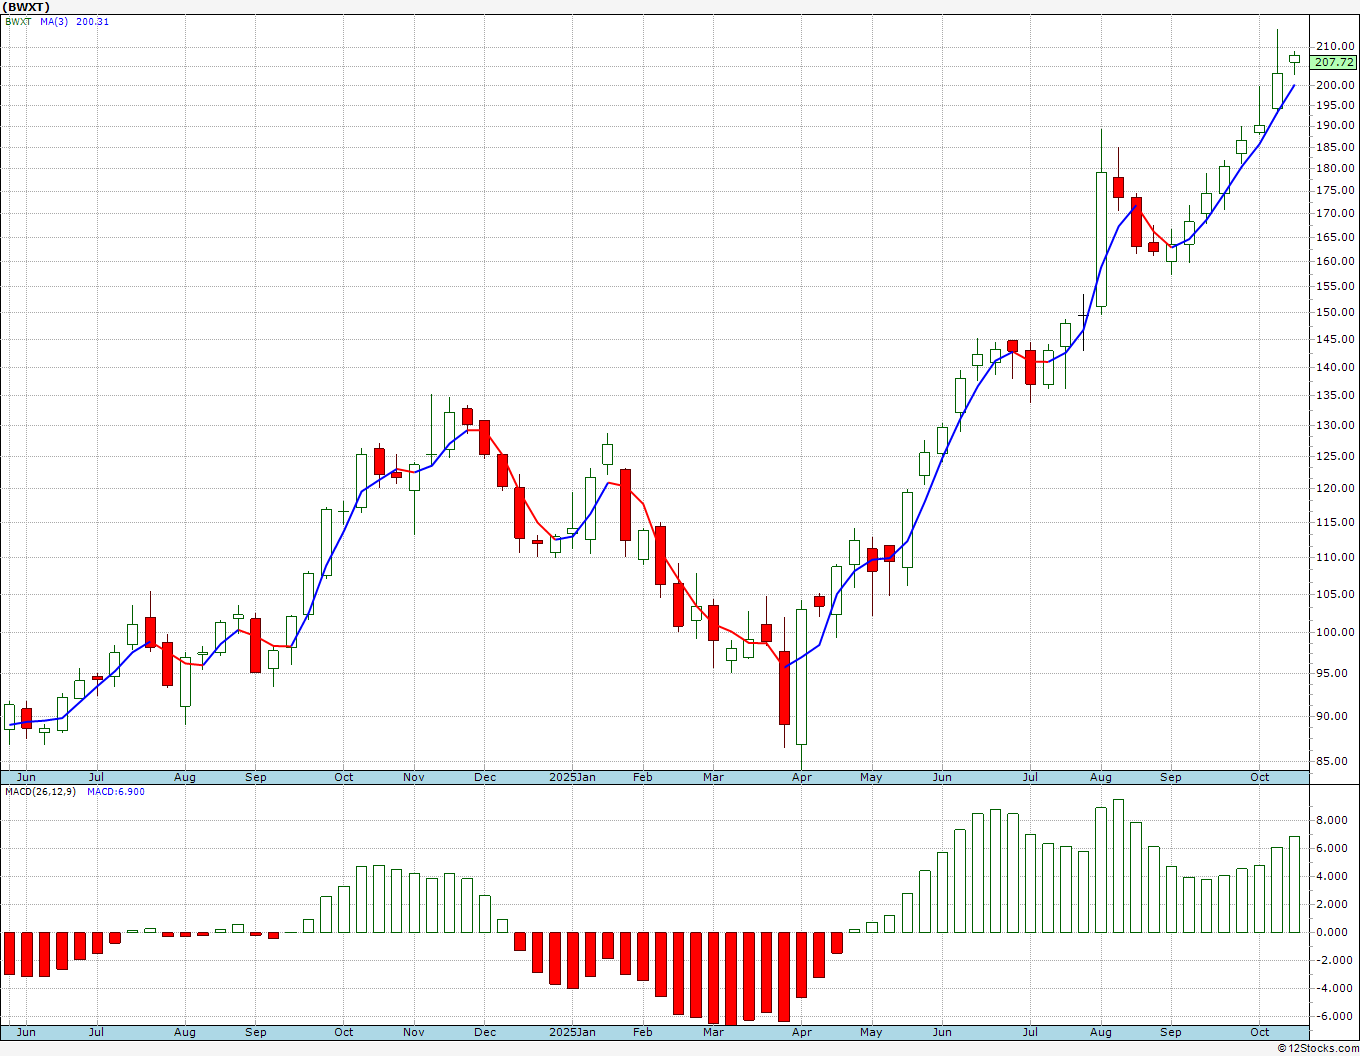The width and height of the screenshot is (1360, 1056).
Task: Select the 105.00 price axis label
Action: (1335, 594)
